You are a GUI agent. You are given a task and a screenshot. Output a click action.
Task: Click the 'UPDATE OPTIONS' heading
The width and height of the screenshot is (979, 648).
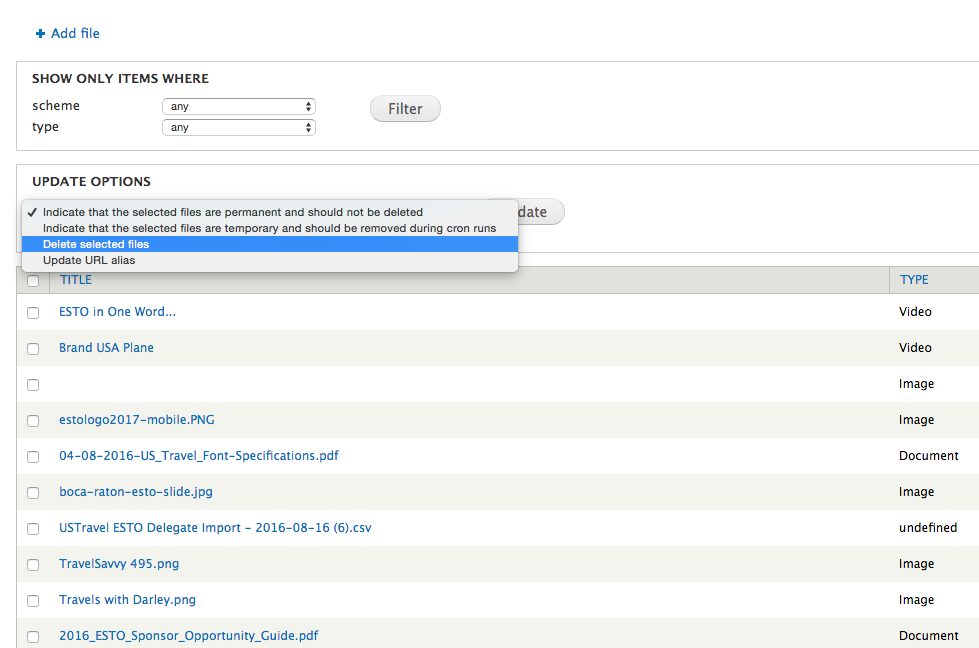pos(91,182)
